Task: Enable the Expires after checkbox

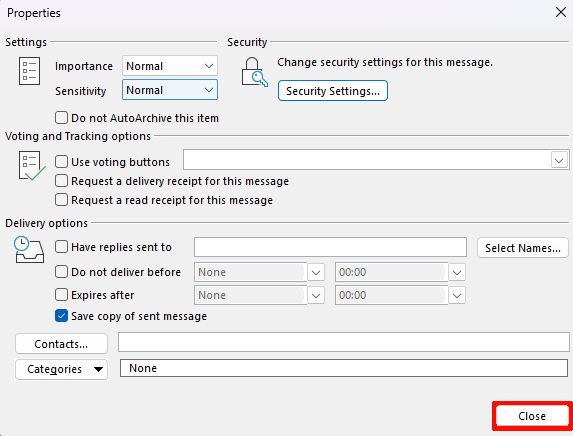Action: 61,295
